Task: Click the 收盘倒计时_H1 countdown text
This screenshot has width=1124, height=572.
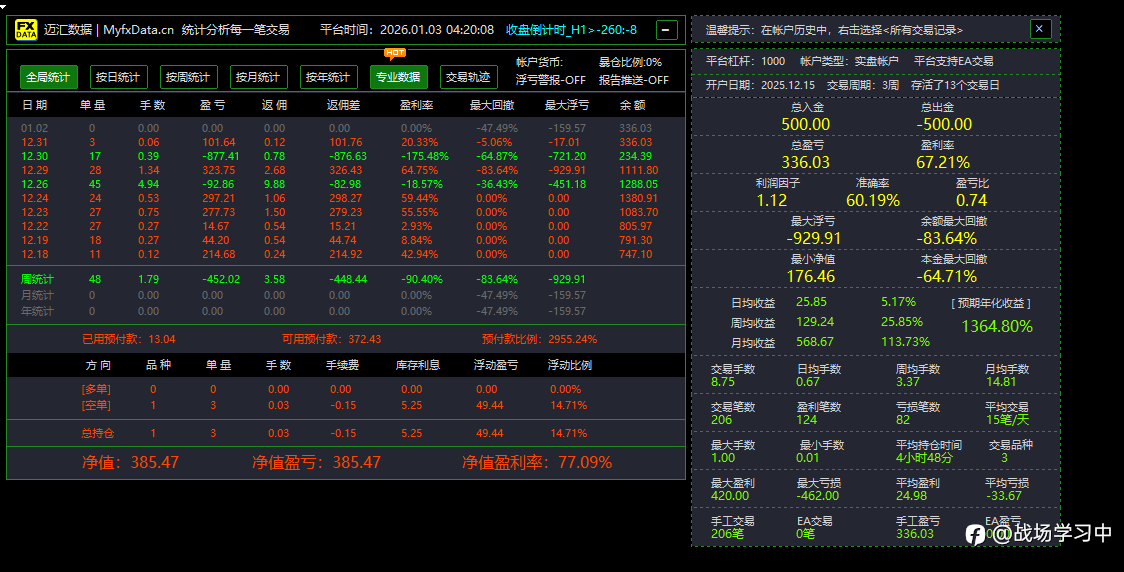Action: (571, 30)
